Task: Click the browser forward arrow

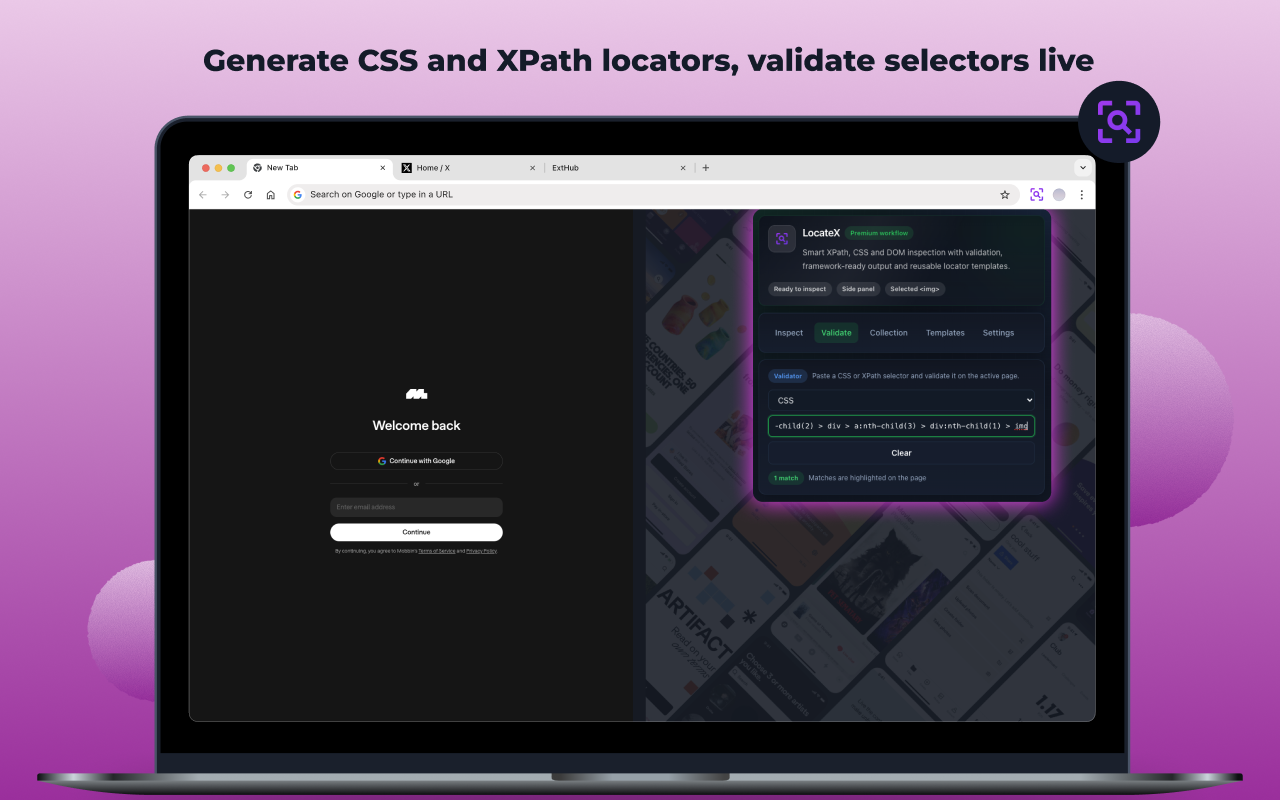Action: coord(225,195)
